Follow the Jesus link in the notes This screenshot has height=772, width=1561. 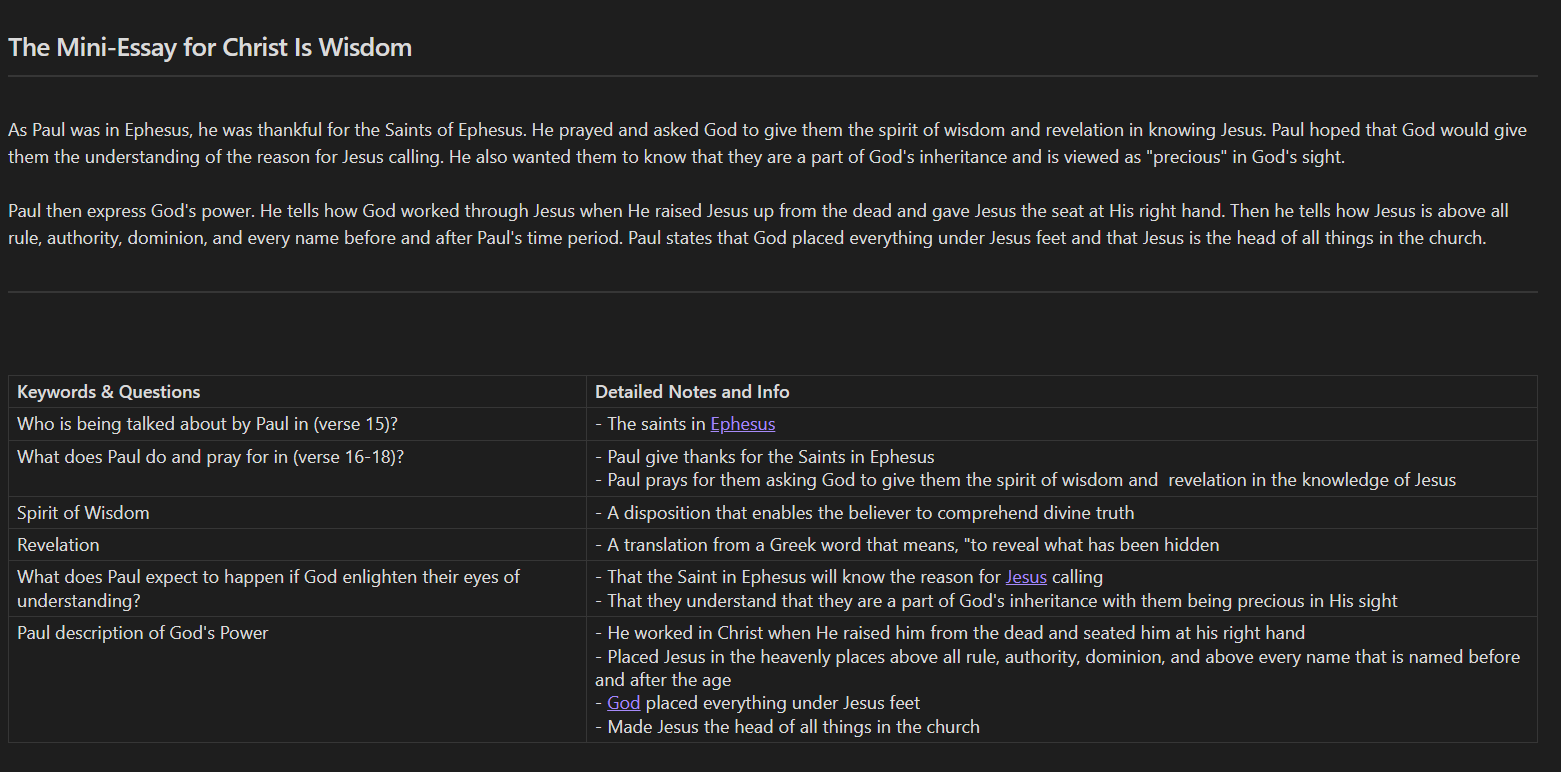coord(1026,577)
